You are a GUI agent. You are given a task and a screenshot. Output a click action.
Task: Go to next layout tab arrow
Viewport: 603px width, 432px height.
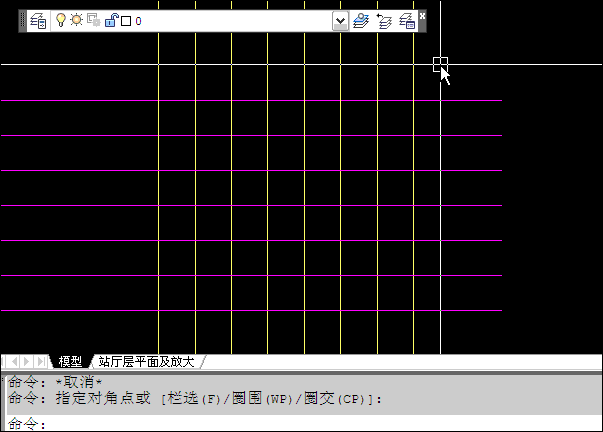pos(27,361)
